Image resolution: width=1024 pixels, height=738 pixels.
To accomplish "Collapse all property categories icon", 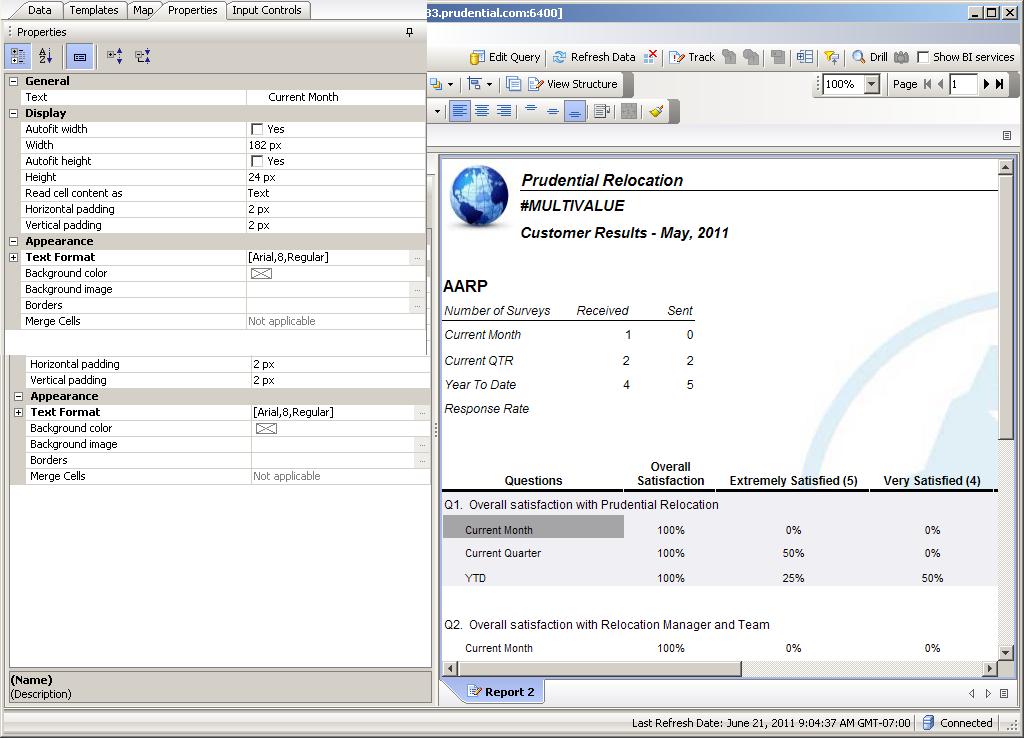I will 143,57.
